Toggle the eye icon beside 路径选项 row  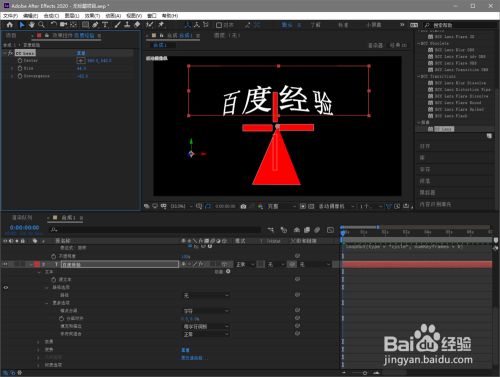(5, 287)
